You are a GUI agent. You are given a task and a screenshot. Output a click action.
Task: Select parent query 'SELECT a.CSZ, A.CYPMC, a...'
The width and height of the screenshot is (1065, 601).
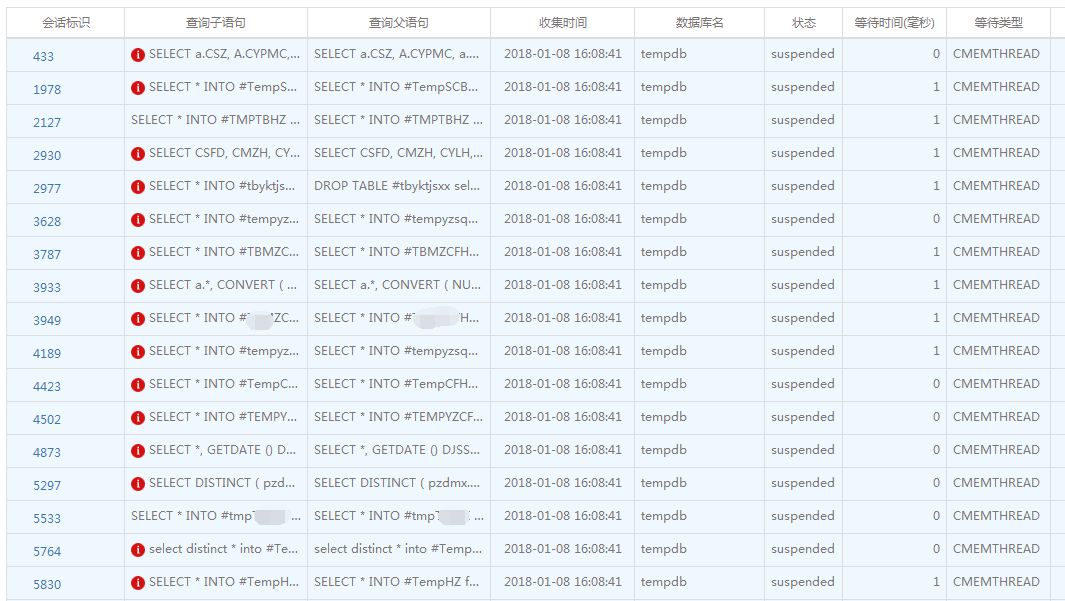tap(397, 54)
